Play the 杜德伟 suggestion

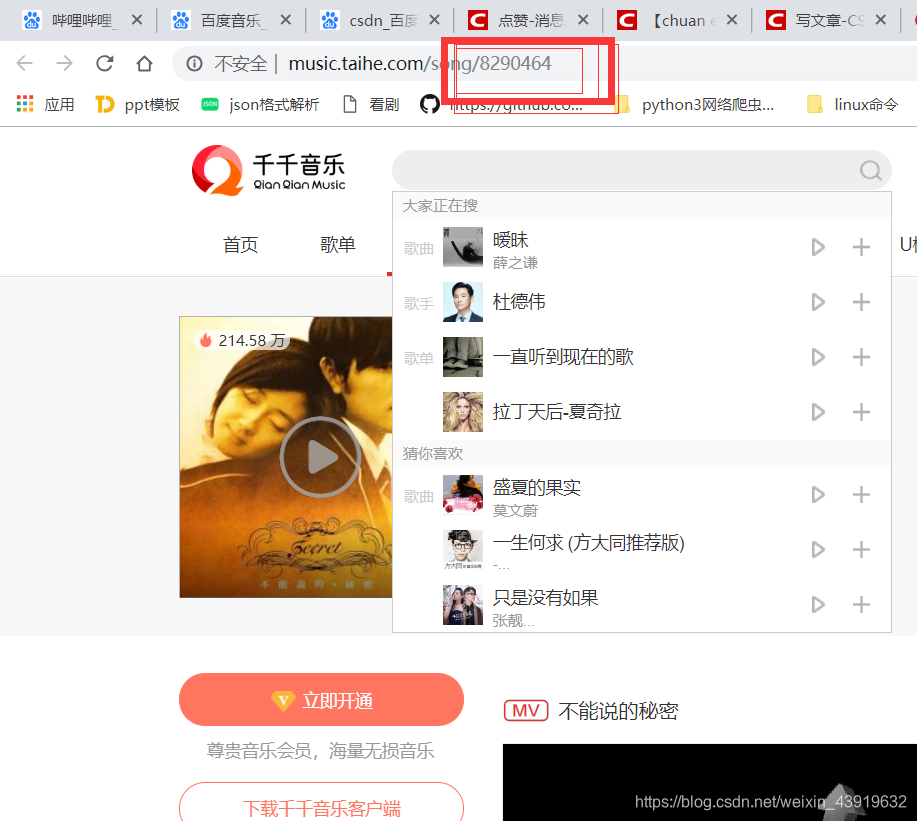point(818,302)
